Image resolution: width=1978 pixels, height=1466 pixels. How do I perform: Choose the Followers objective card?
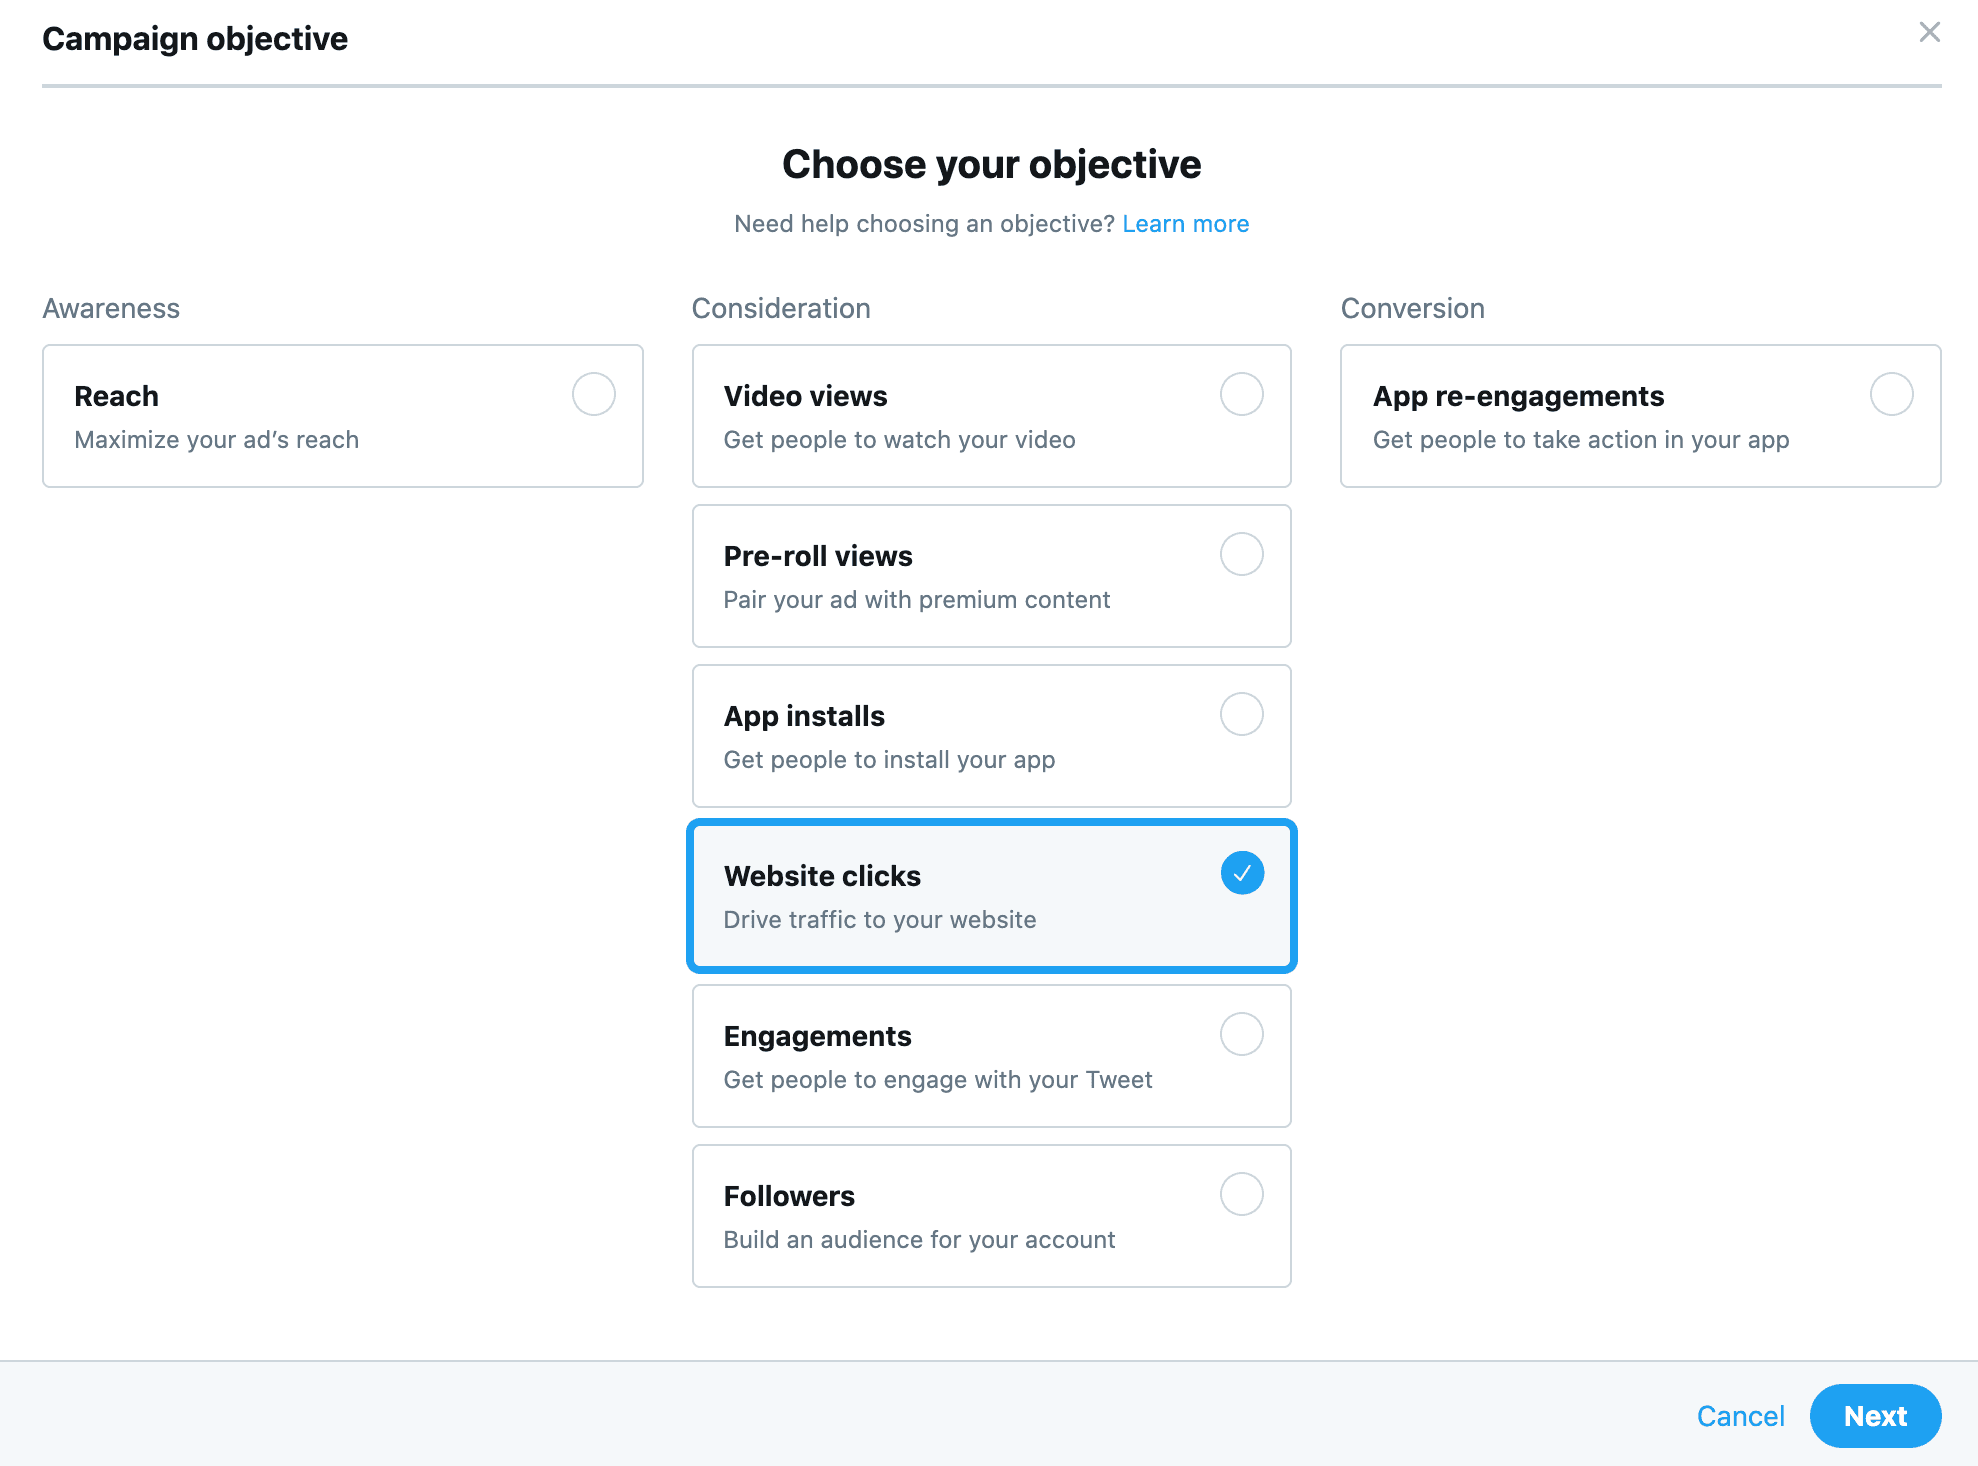coord(991,1216)
